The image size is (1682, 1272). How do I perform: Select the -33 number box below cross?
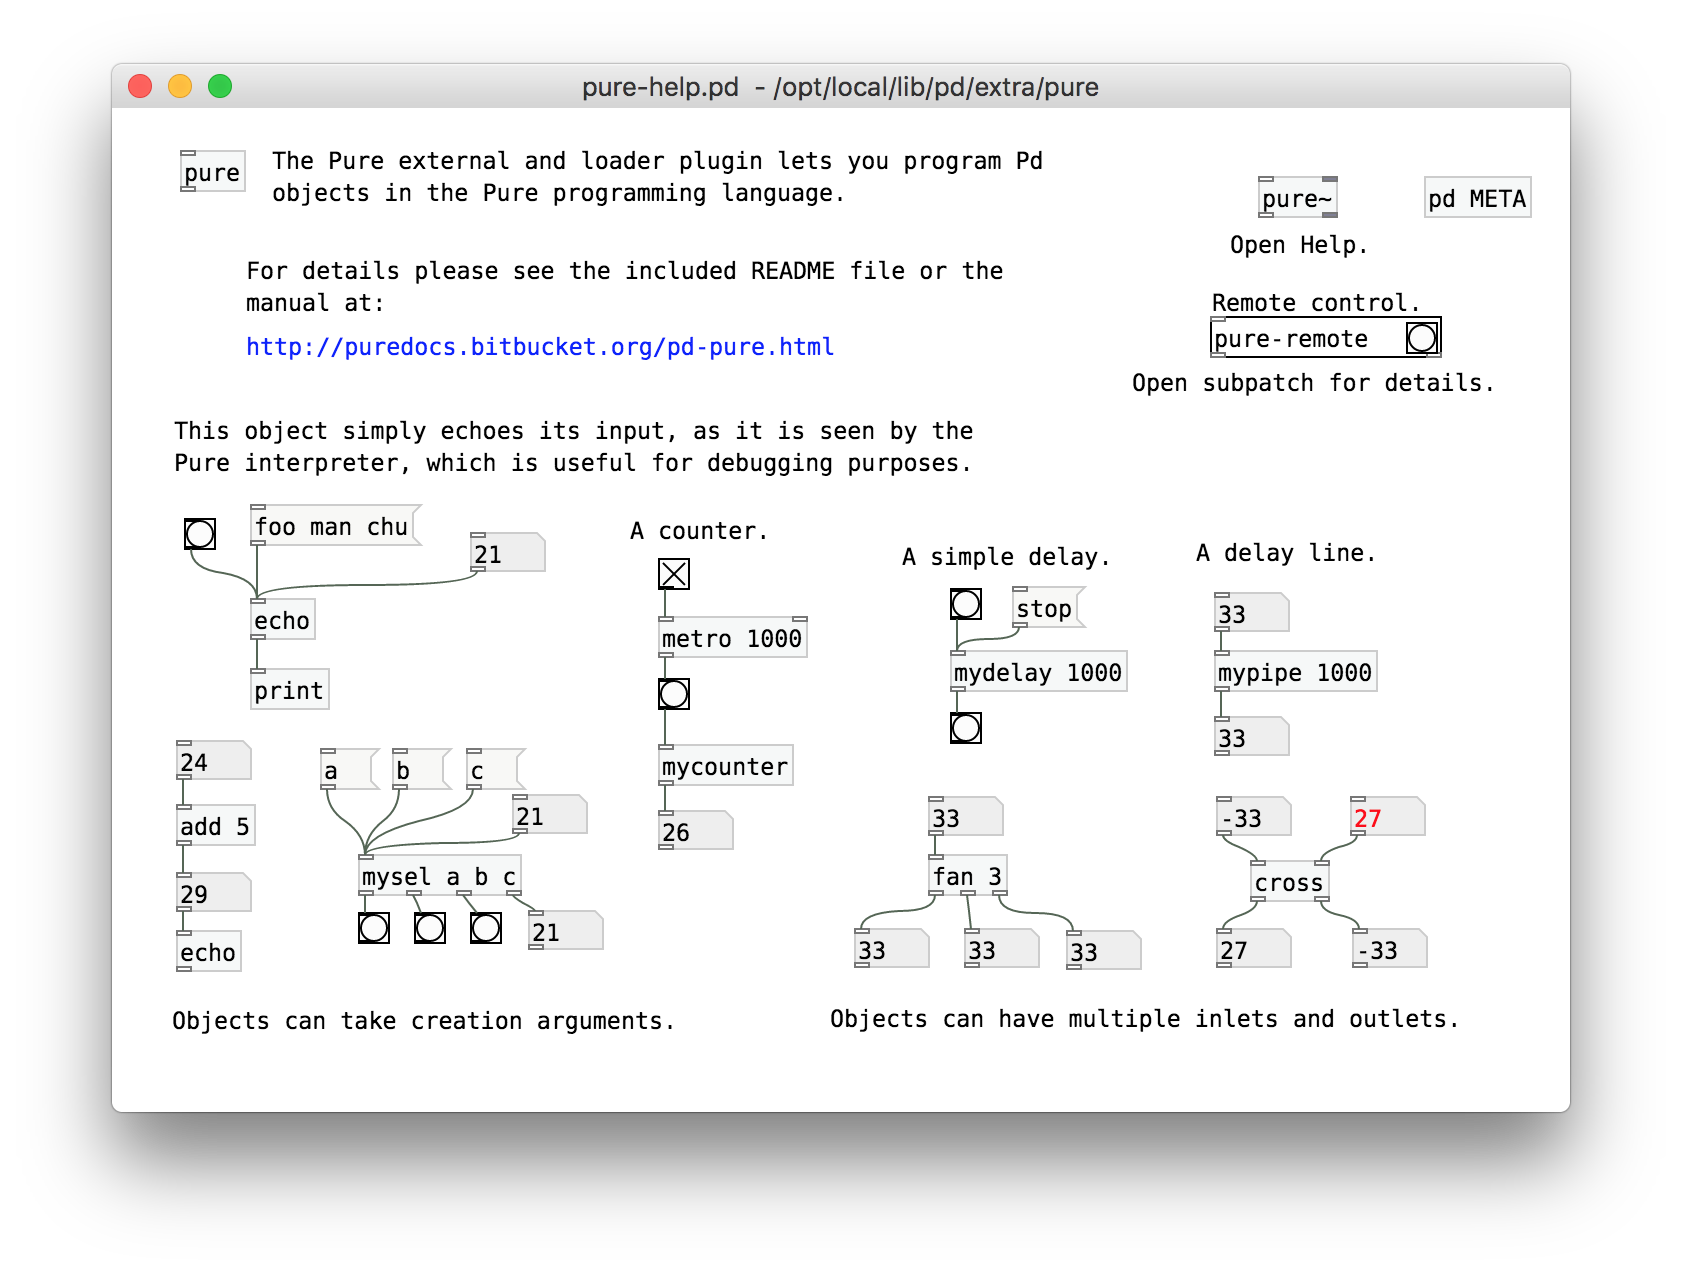[x=1390, y=950]
